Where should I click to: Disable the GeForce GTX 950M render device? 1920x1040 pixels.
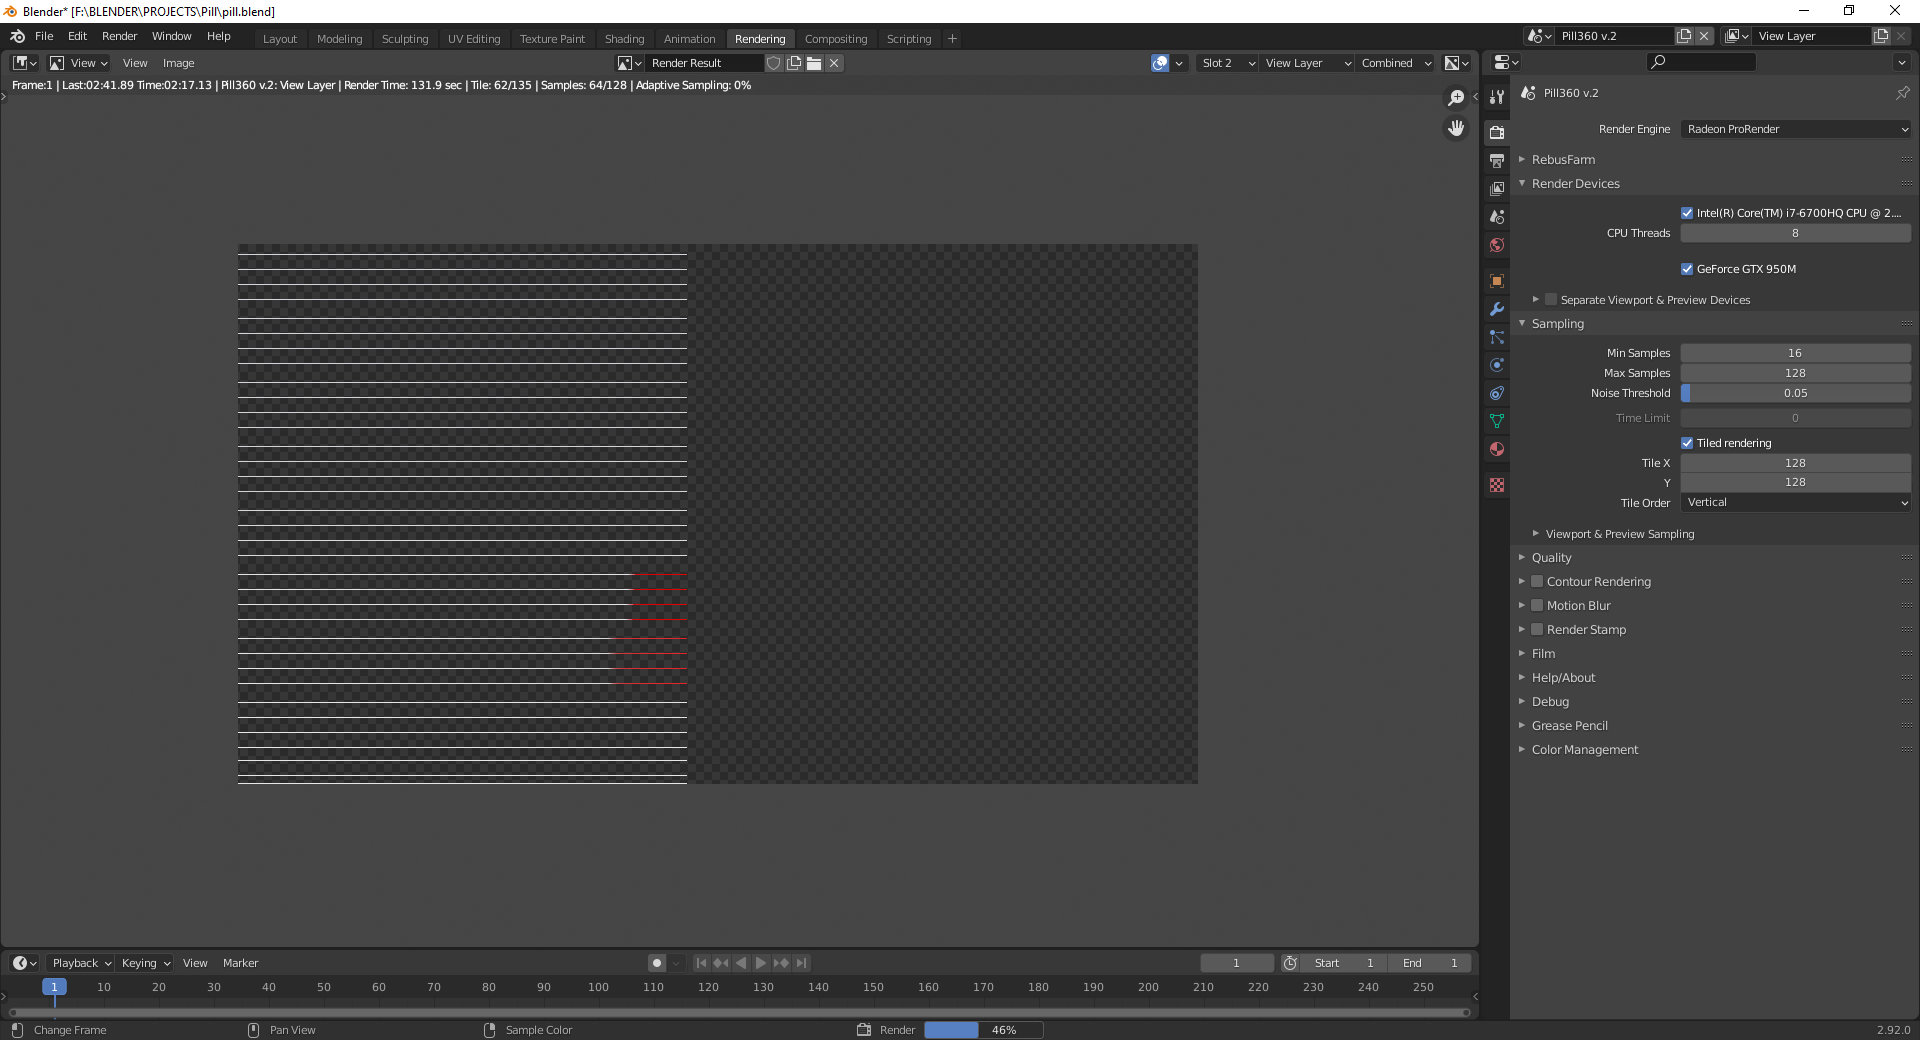(1687, 268)
